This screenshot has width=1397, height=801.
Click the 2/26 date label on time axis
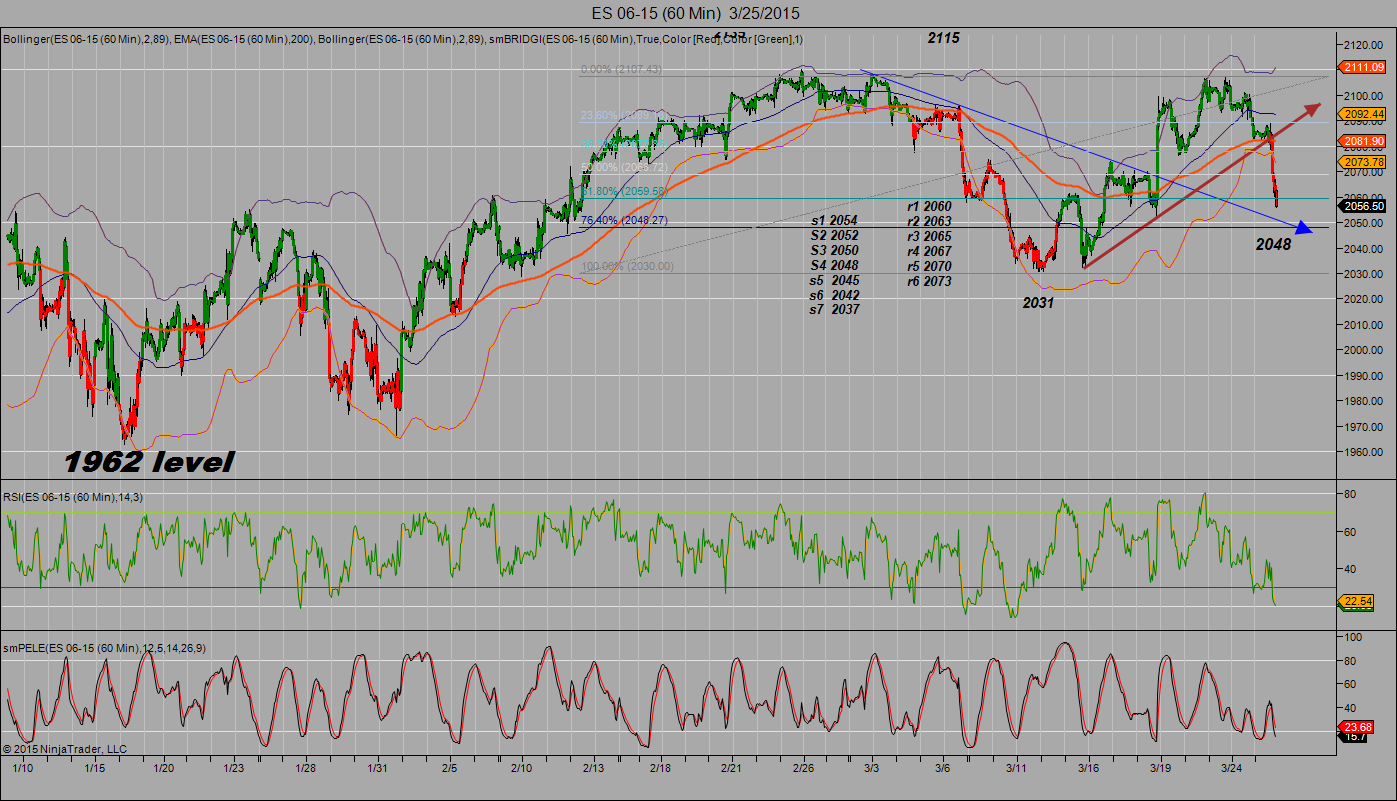pos(804,768)
